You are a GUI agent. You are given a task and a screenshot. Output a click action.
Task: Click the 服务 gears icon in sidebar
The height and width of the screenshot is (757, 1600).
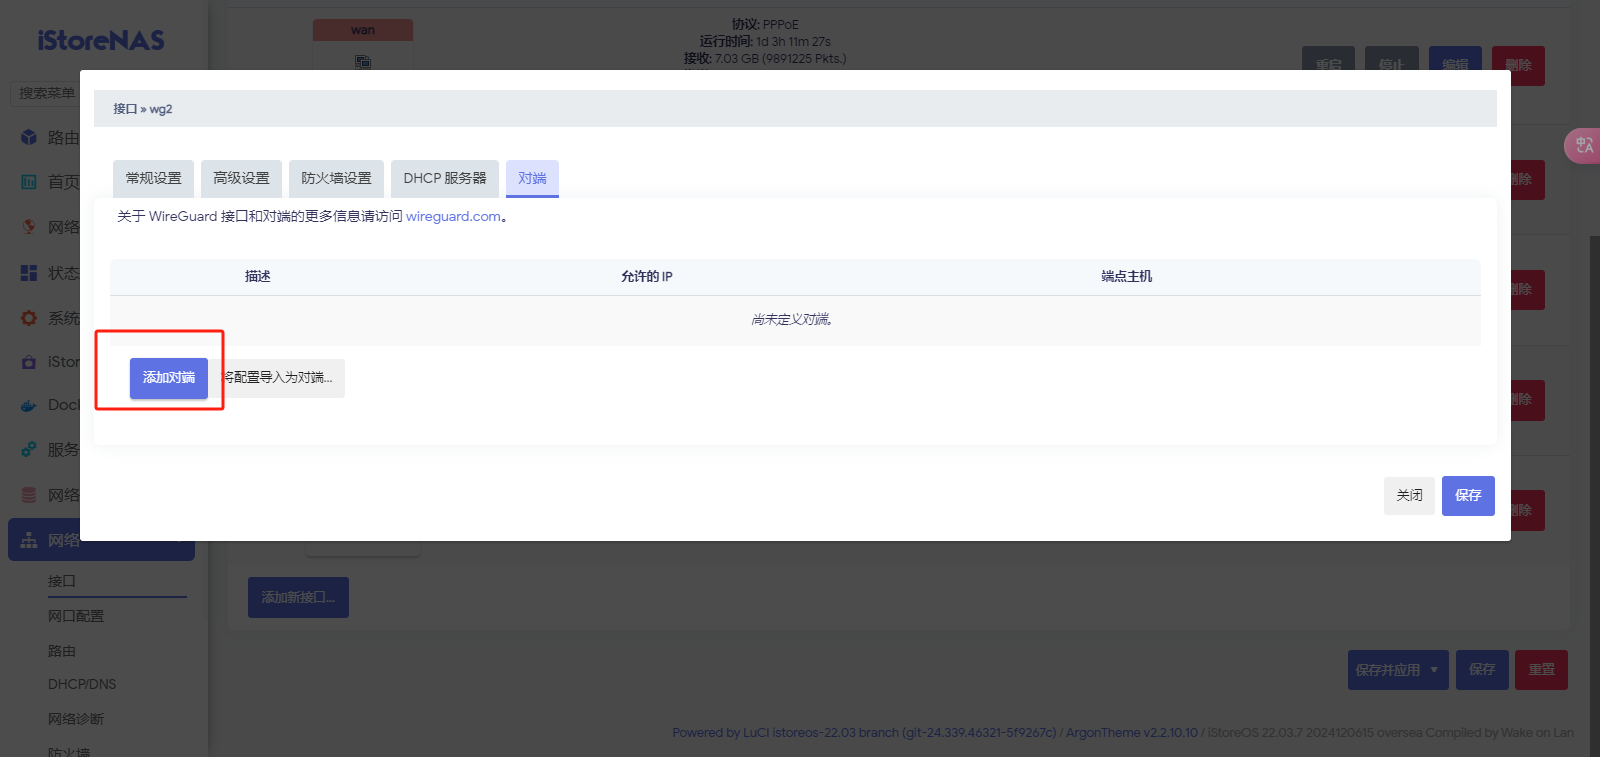coord(29,450)
